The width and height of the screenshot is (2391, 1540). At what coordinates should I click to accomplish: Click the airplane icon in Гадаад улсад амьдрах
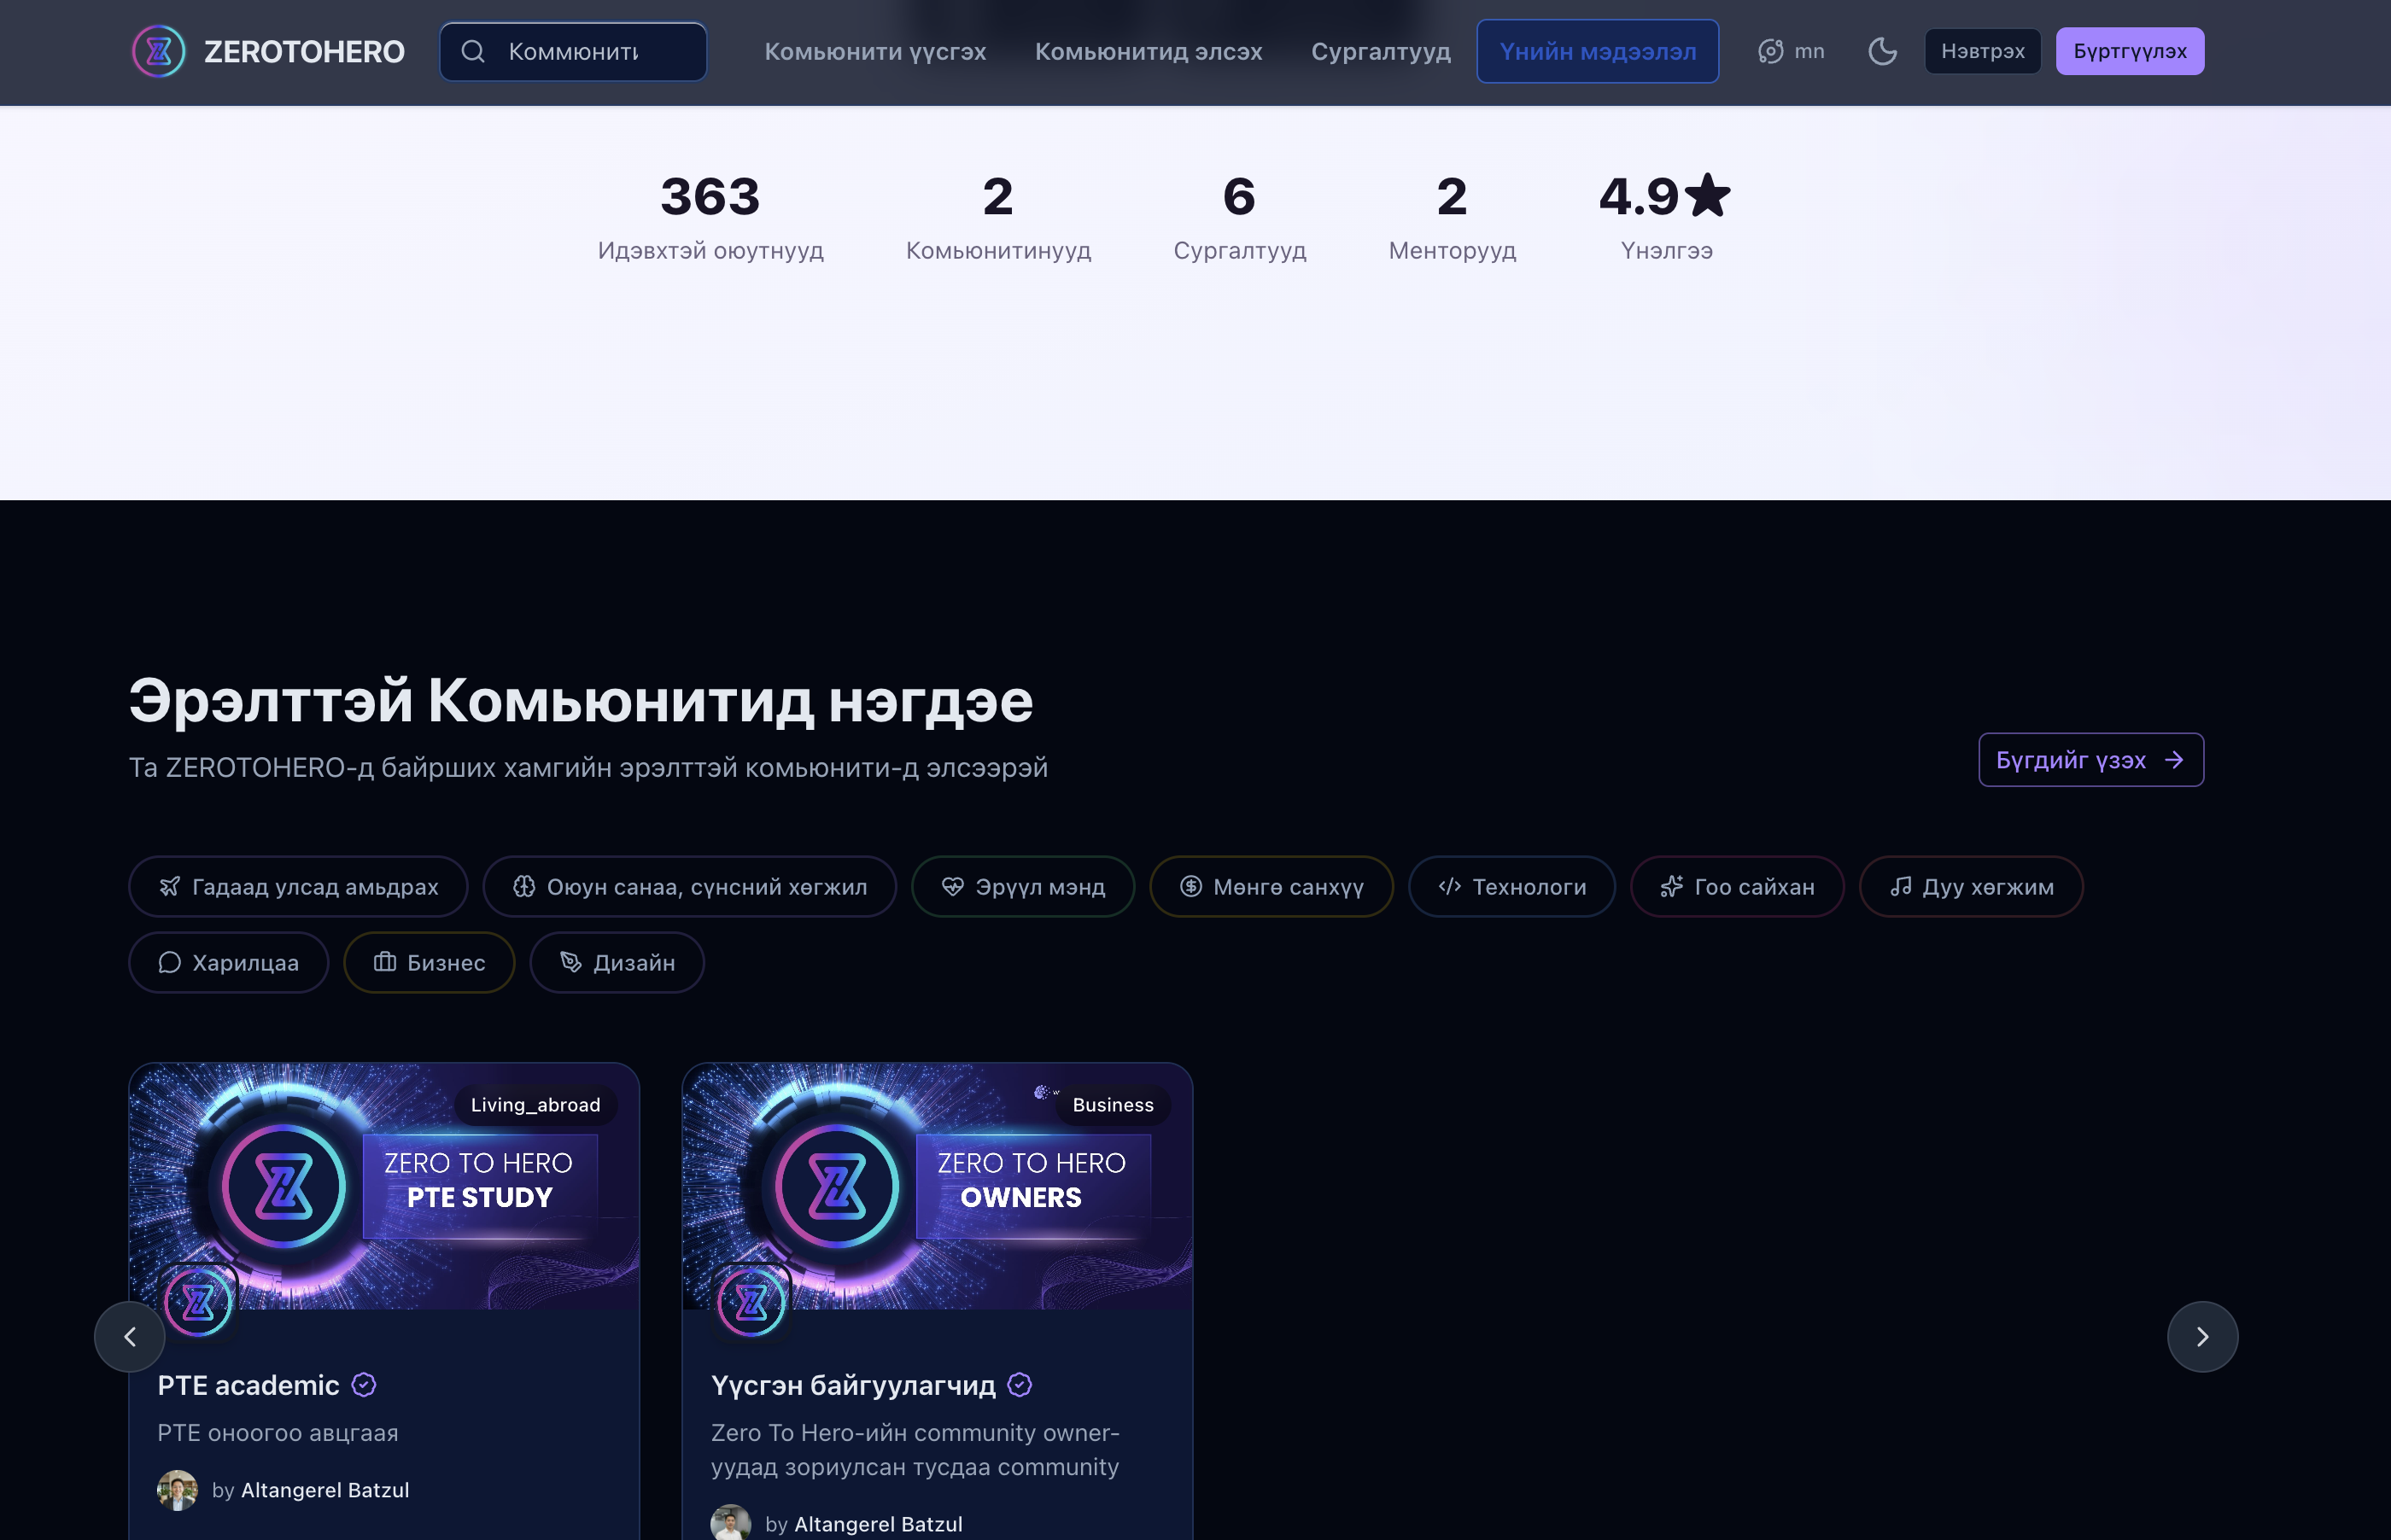coord(170,886)
